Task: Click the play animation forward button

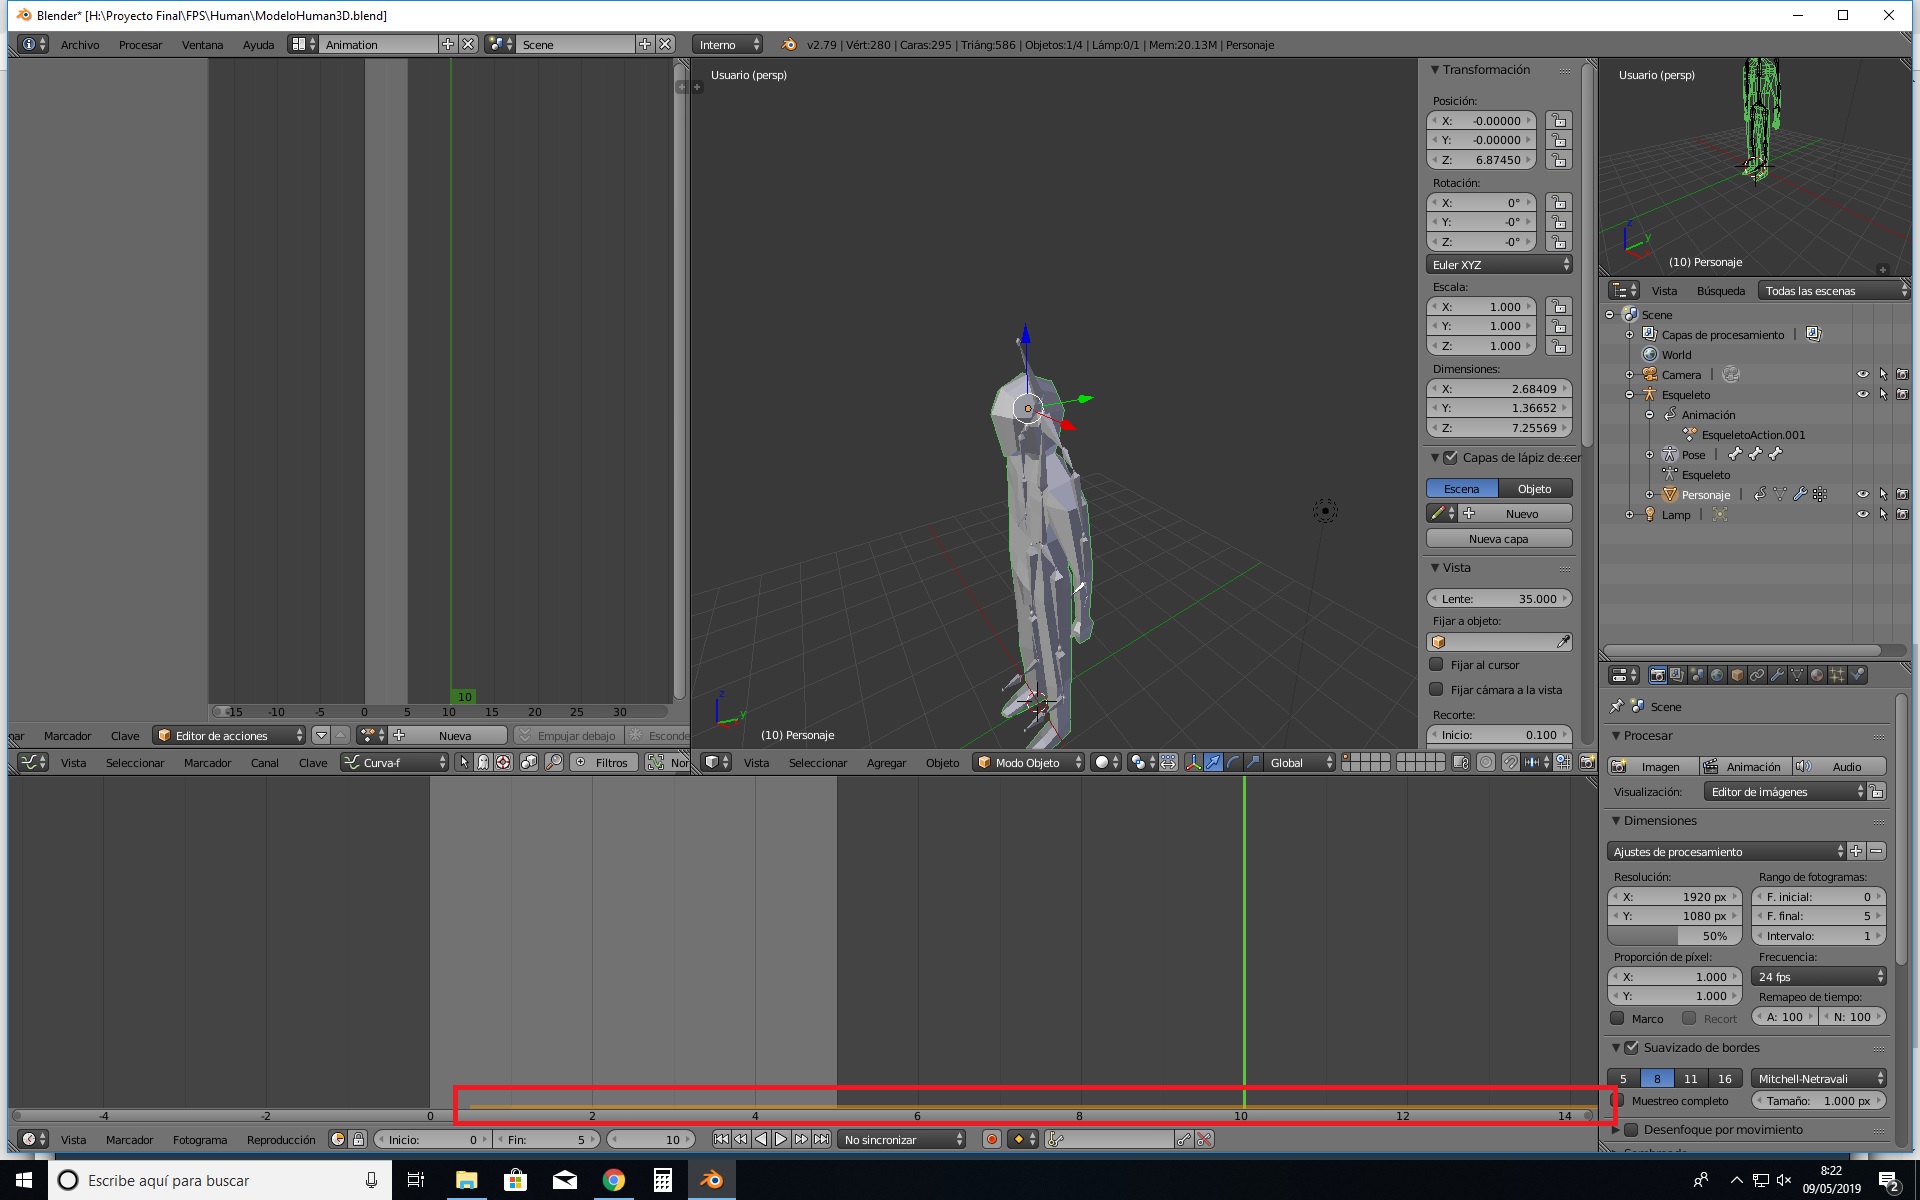Action: [781, 1139]
